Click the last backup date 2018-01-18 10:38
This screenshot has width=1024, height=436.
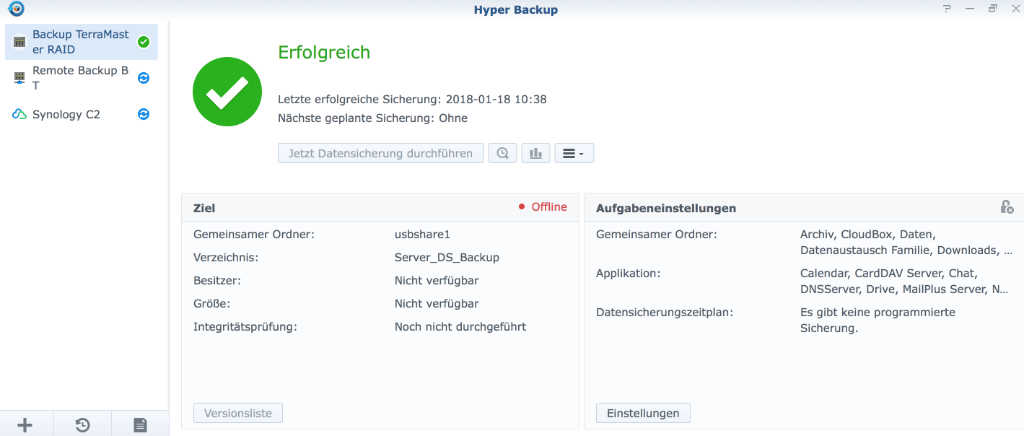point(496,99)
